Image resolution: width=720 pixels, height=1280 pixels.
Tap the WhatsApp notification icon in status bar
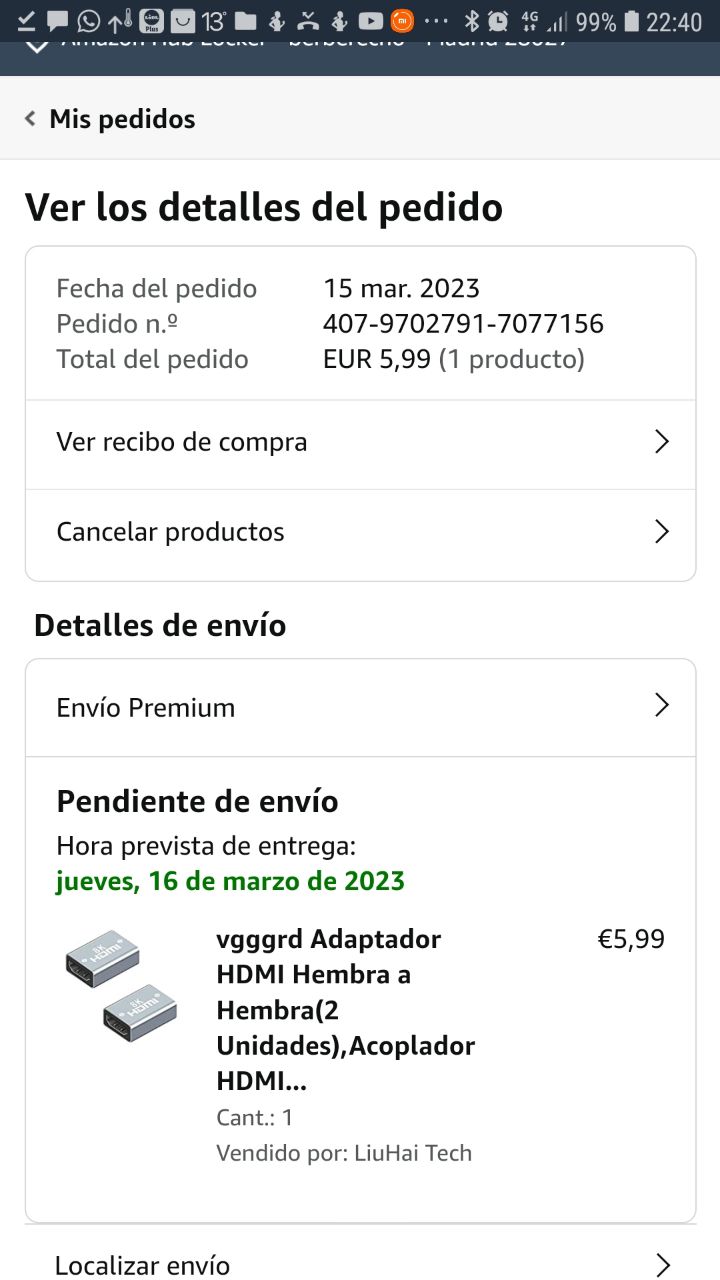pos(89,20)
